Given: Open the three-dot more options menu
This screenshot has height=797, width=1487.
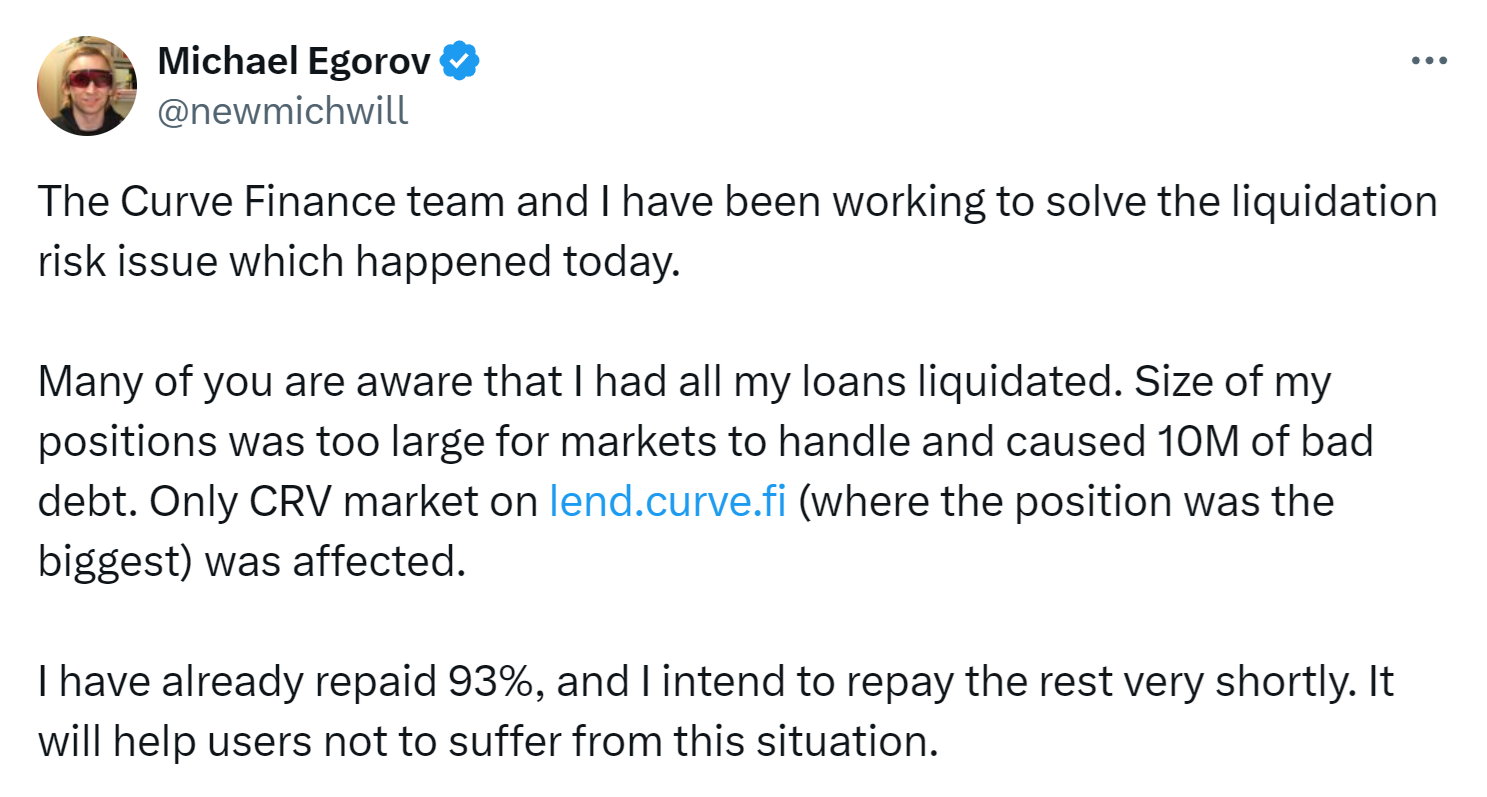Looking at the screenshot, I should click(x=1429, y=62).
